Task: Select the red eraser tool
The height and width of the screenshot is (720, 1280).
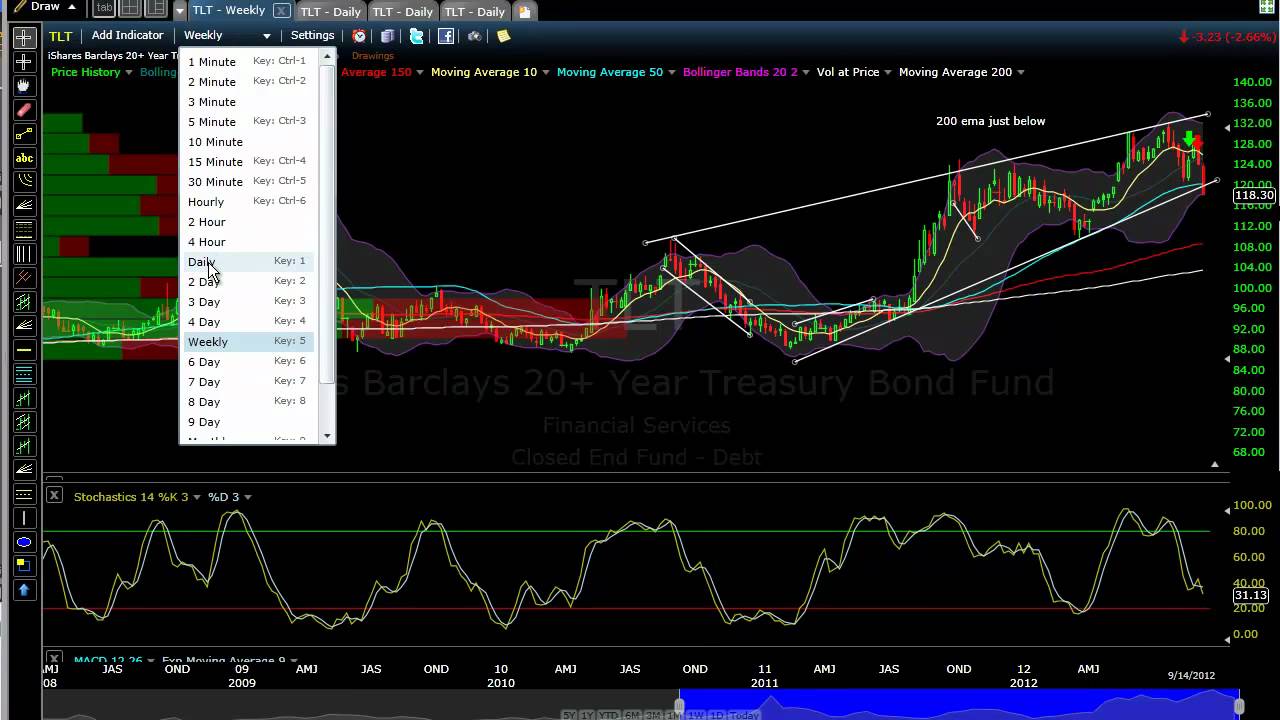Action: pos(24,110)
